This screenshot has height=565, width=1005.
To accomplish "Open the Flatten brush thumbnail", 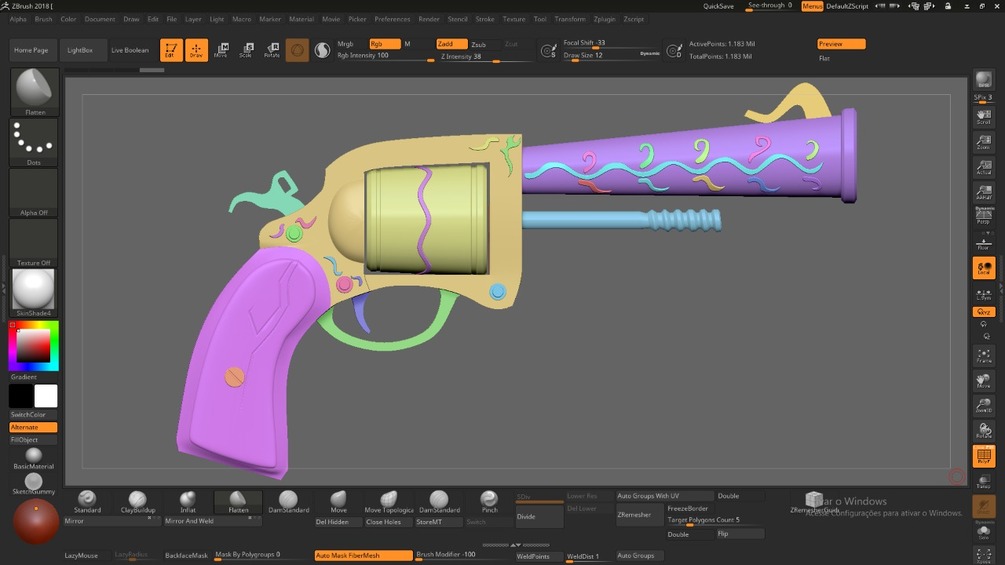I will point(34,92).
